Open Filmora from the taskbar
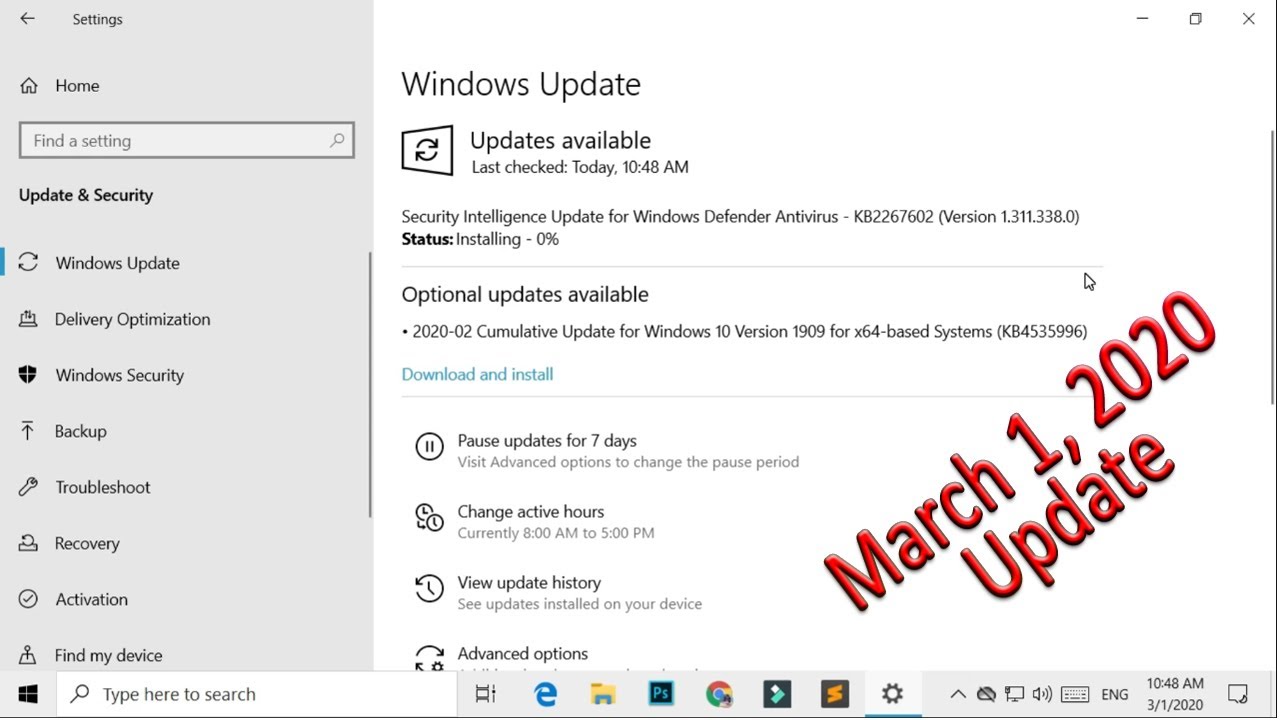1280x720 pixels. tap(777, 694)
